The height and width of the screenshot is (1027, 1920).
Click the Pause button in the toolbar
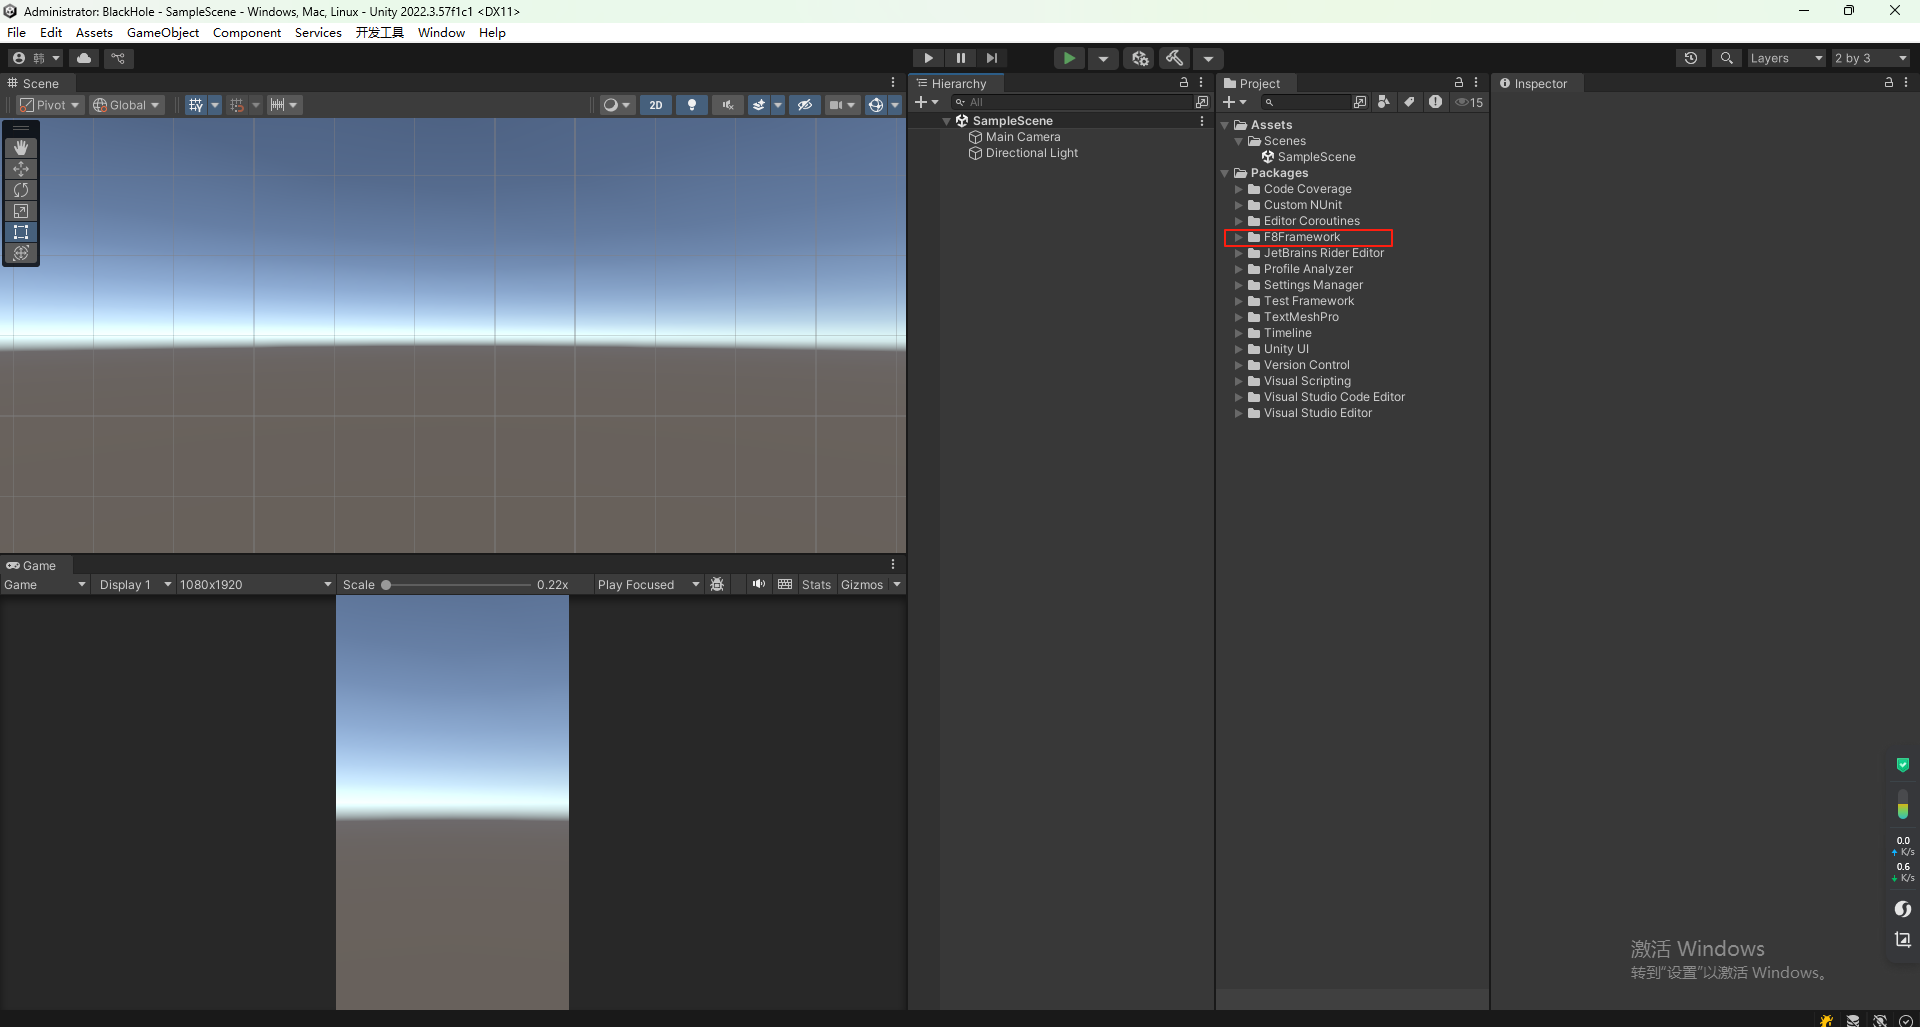(x=960, y=57)
